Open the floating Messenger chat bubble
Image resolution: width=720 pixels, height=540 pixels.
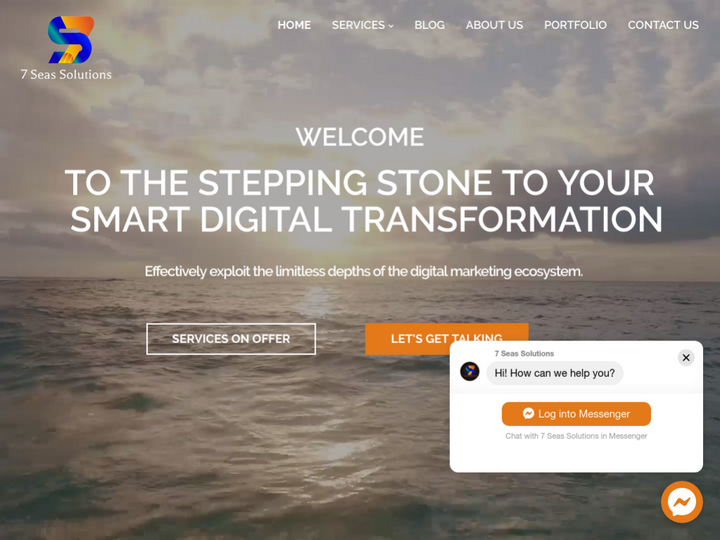[681, 502]
